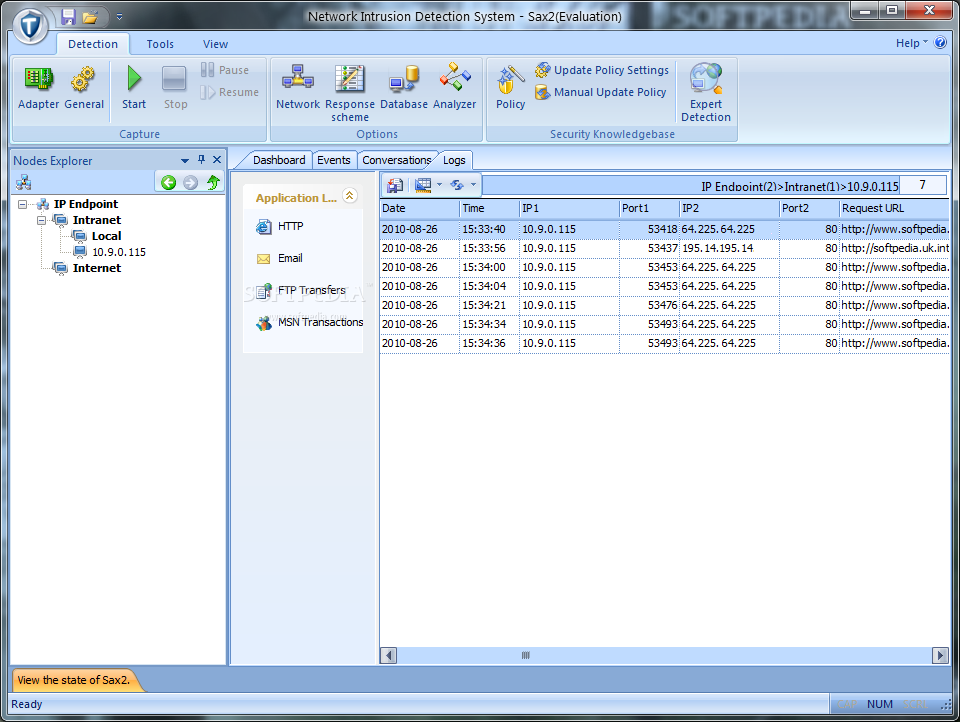Close the Nodes Explorer panel
Viewport: 960px width, 722px height.
coord(217,160)
